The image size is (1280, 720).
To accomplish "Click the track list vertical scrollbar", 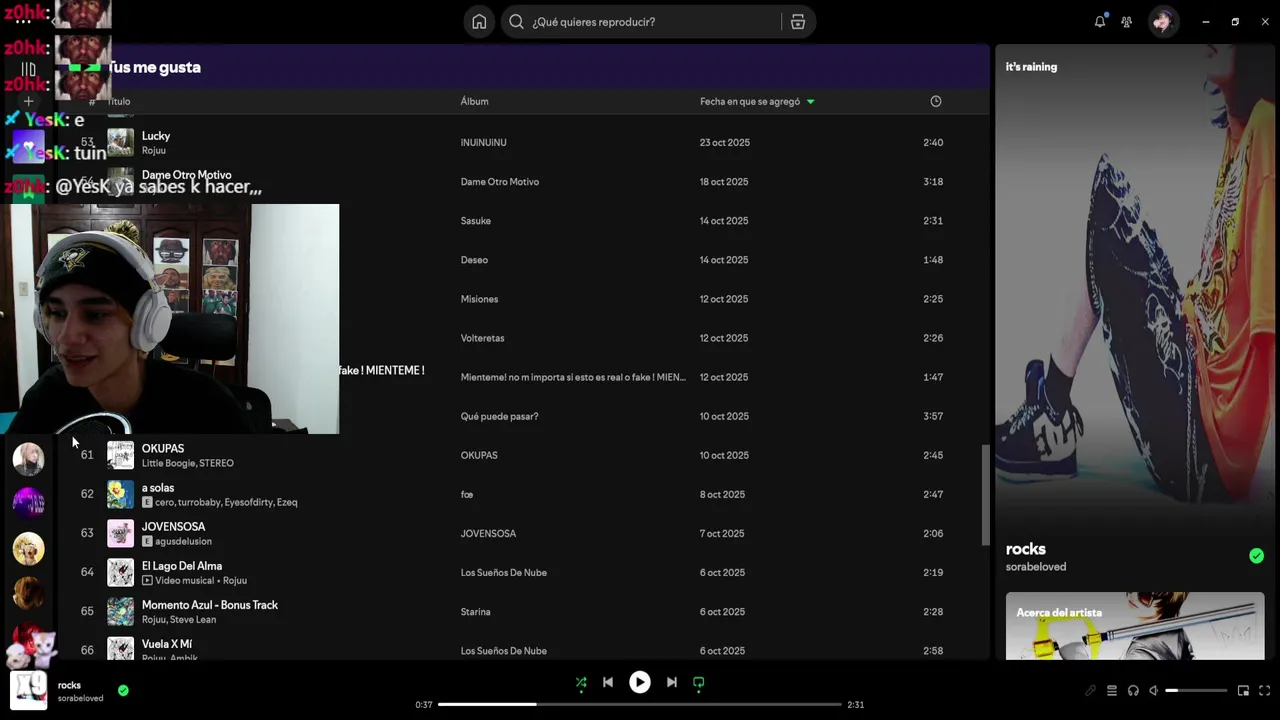I will pos(985,495).
